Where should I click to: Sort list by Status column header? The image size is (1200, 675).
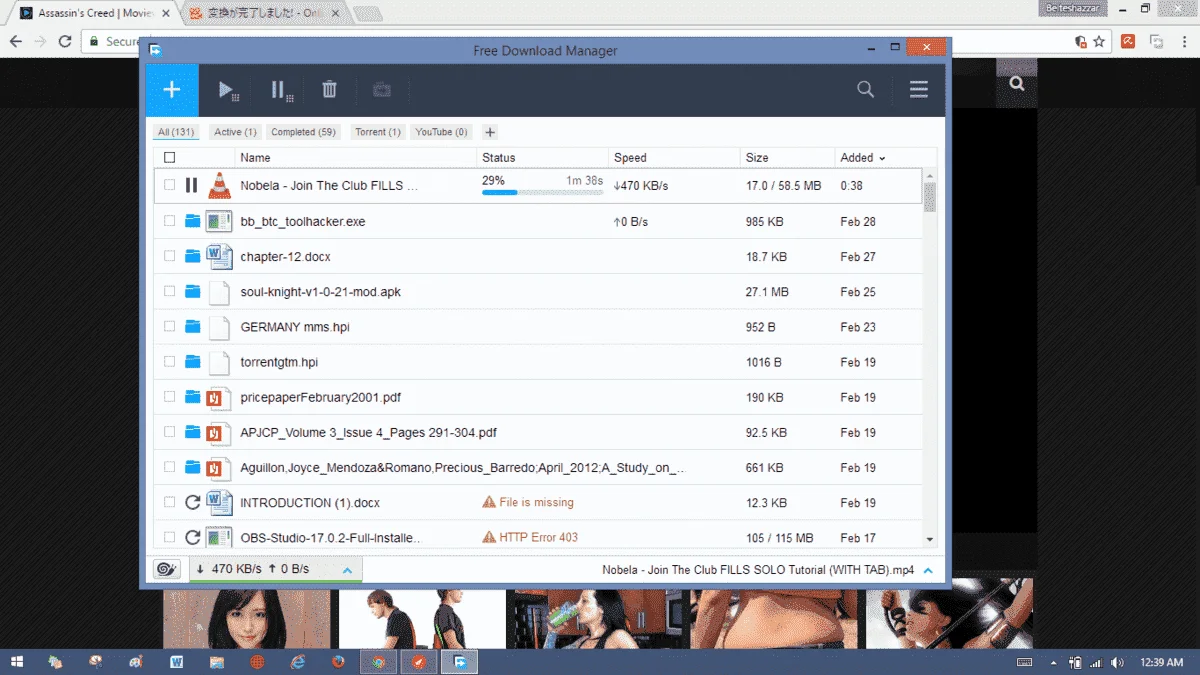[499, 158]
